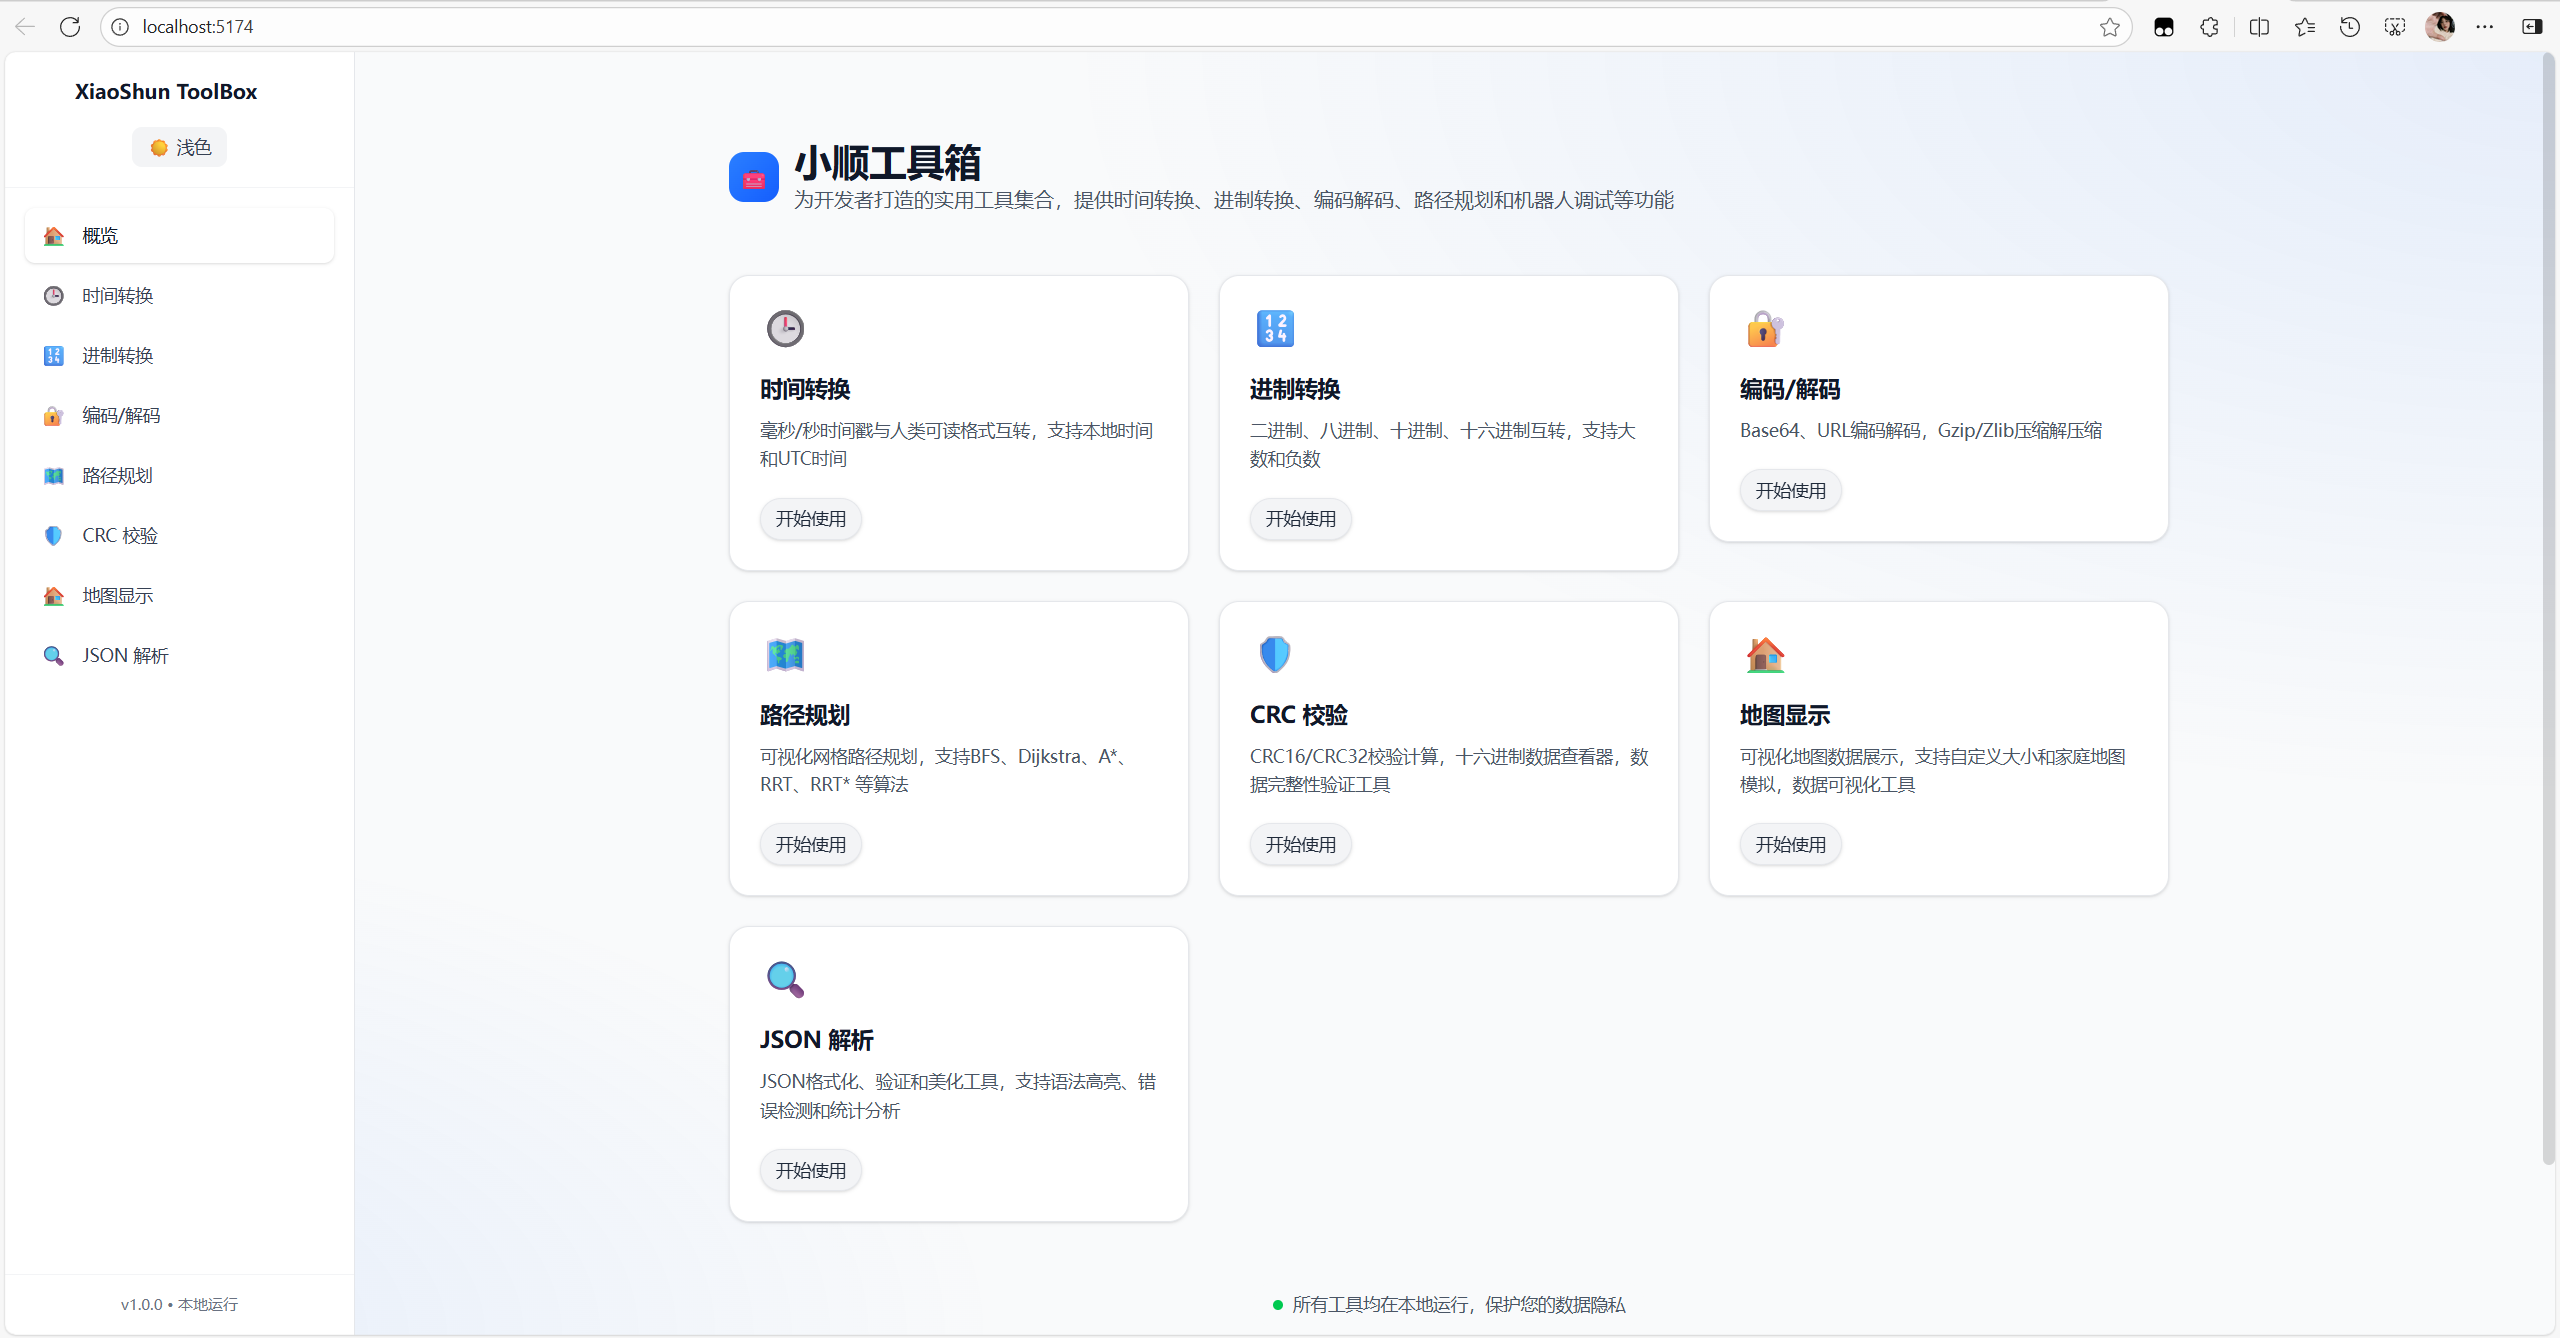Open browser settings three-dots menu
This screenshot has width=2560, height=1338.
(x=2485, y=27)
